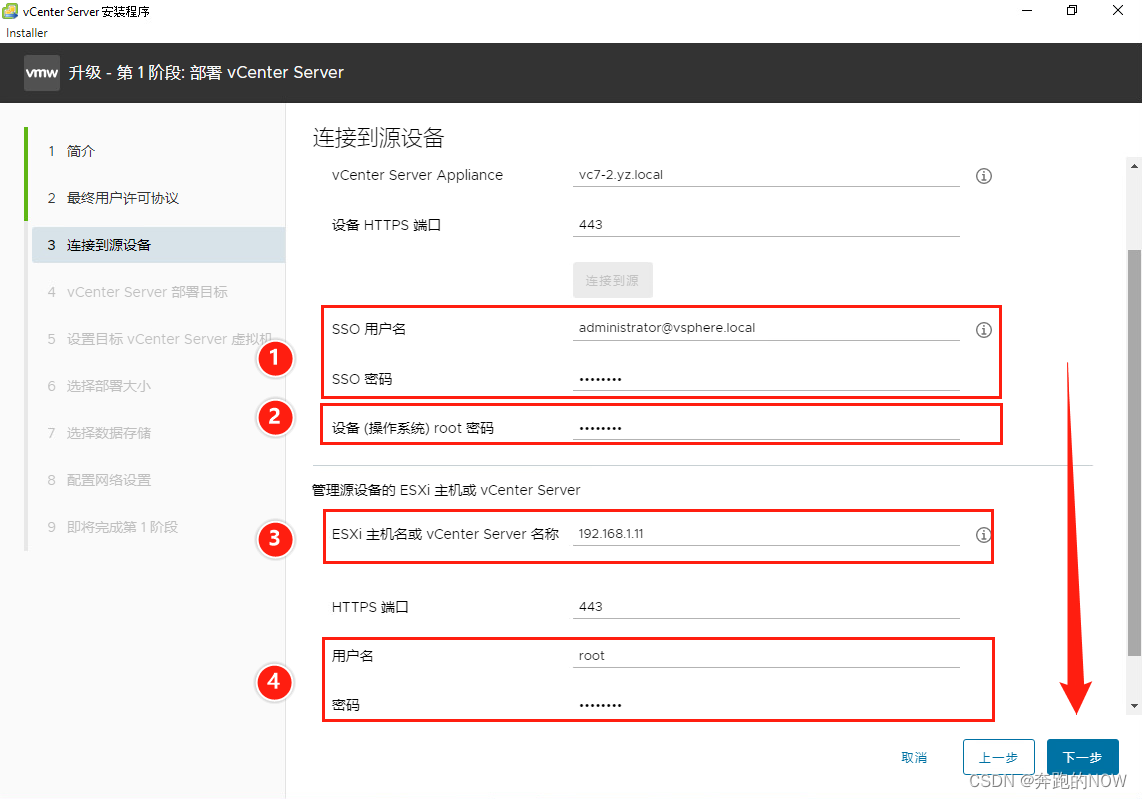Image resolution: width=1142 pixels, height=799 pixels.
Task: Click the vCenter Server Appliance address field
Action: [x=766, y=175]
